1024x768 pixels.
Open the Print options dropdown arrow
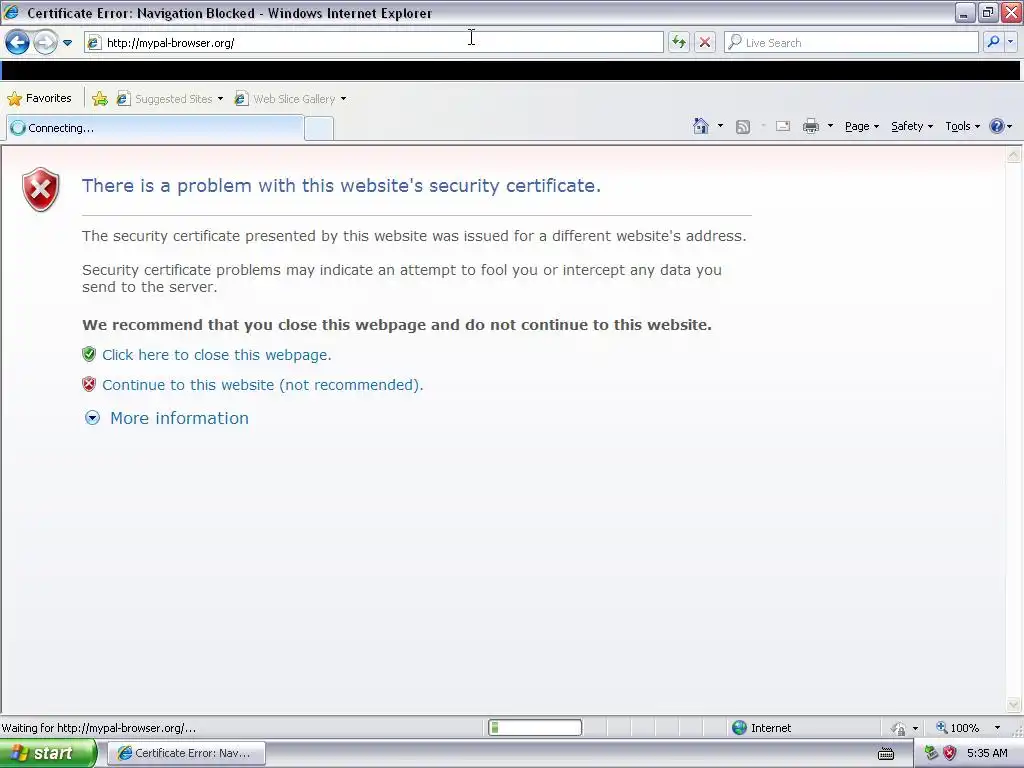830,126
